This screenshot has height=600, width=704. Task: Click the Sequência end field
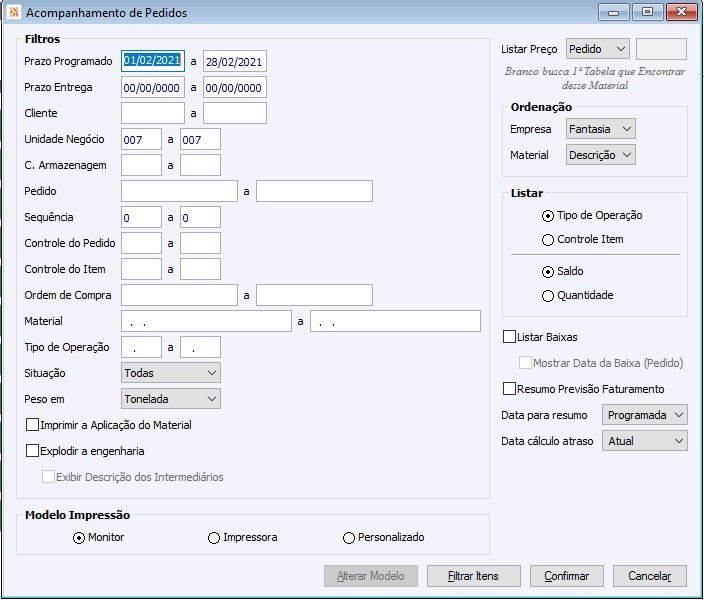pos(200,217)
